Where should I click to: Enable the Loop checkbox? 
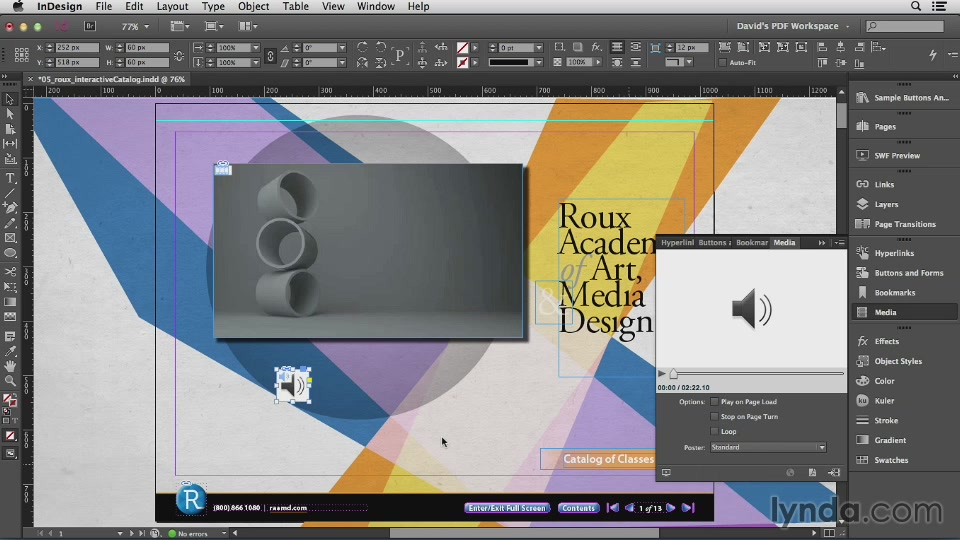point(714,431)
